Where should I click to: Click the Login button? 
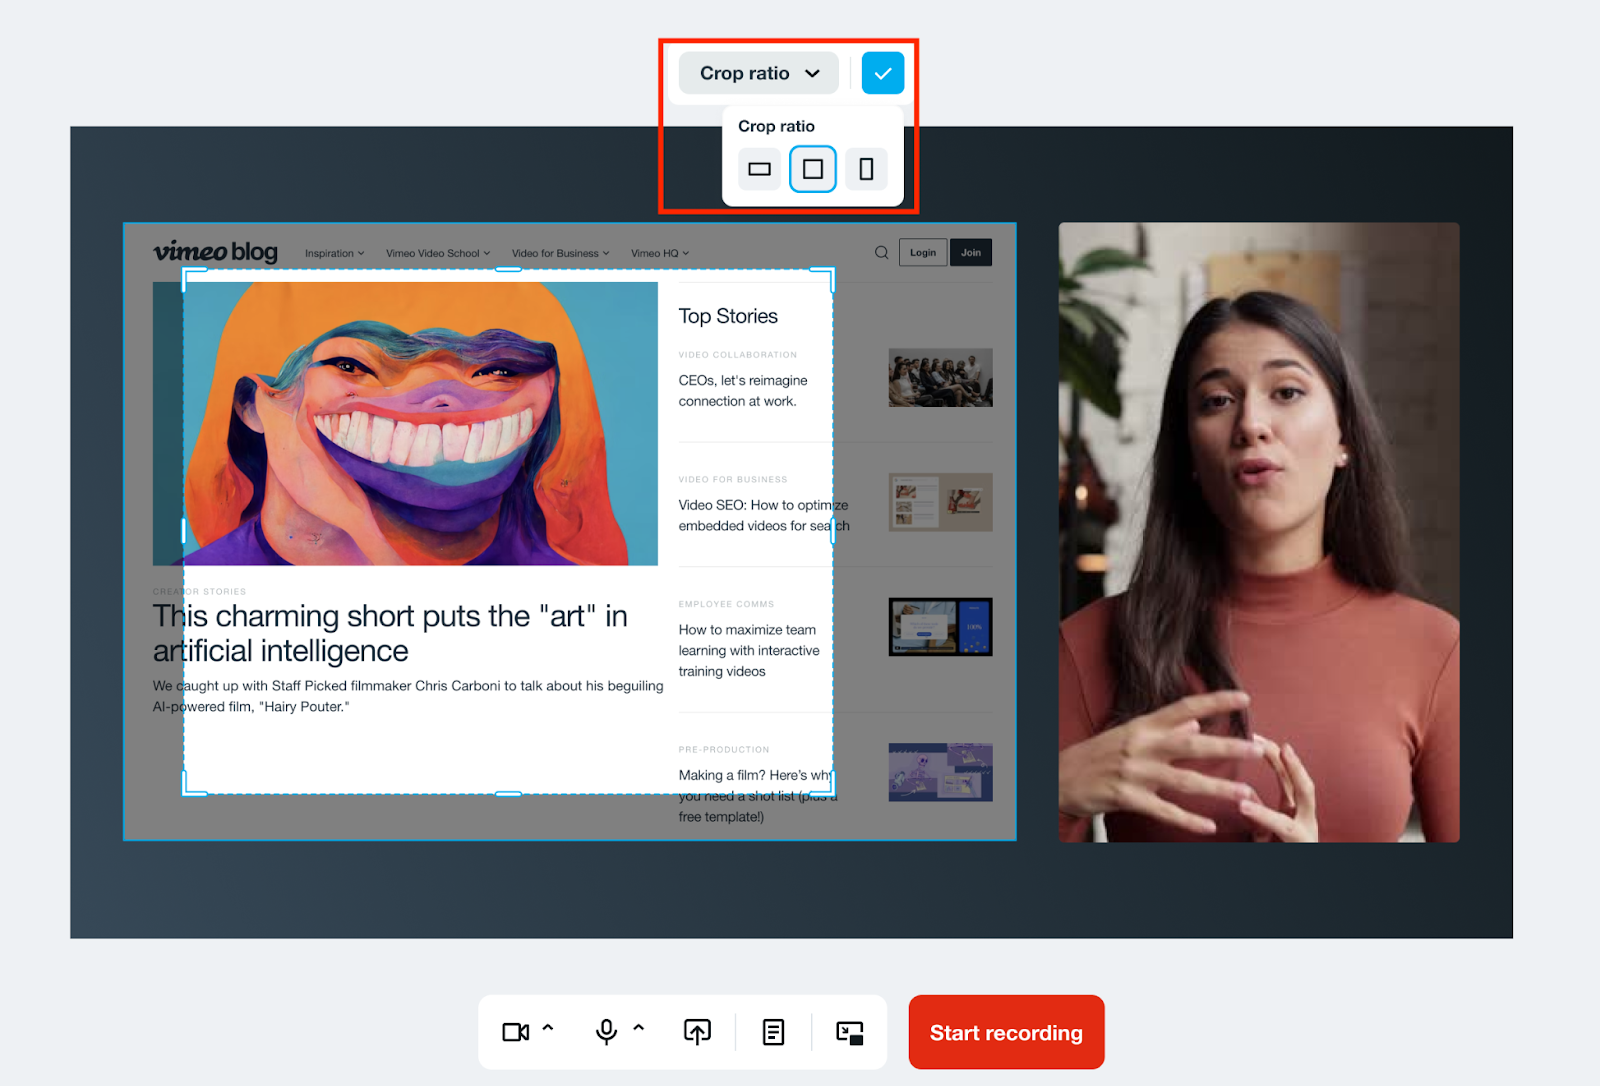coord(922,253)
